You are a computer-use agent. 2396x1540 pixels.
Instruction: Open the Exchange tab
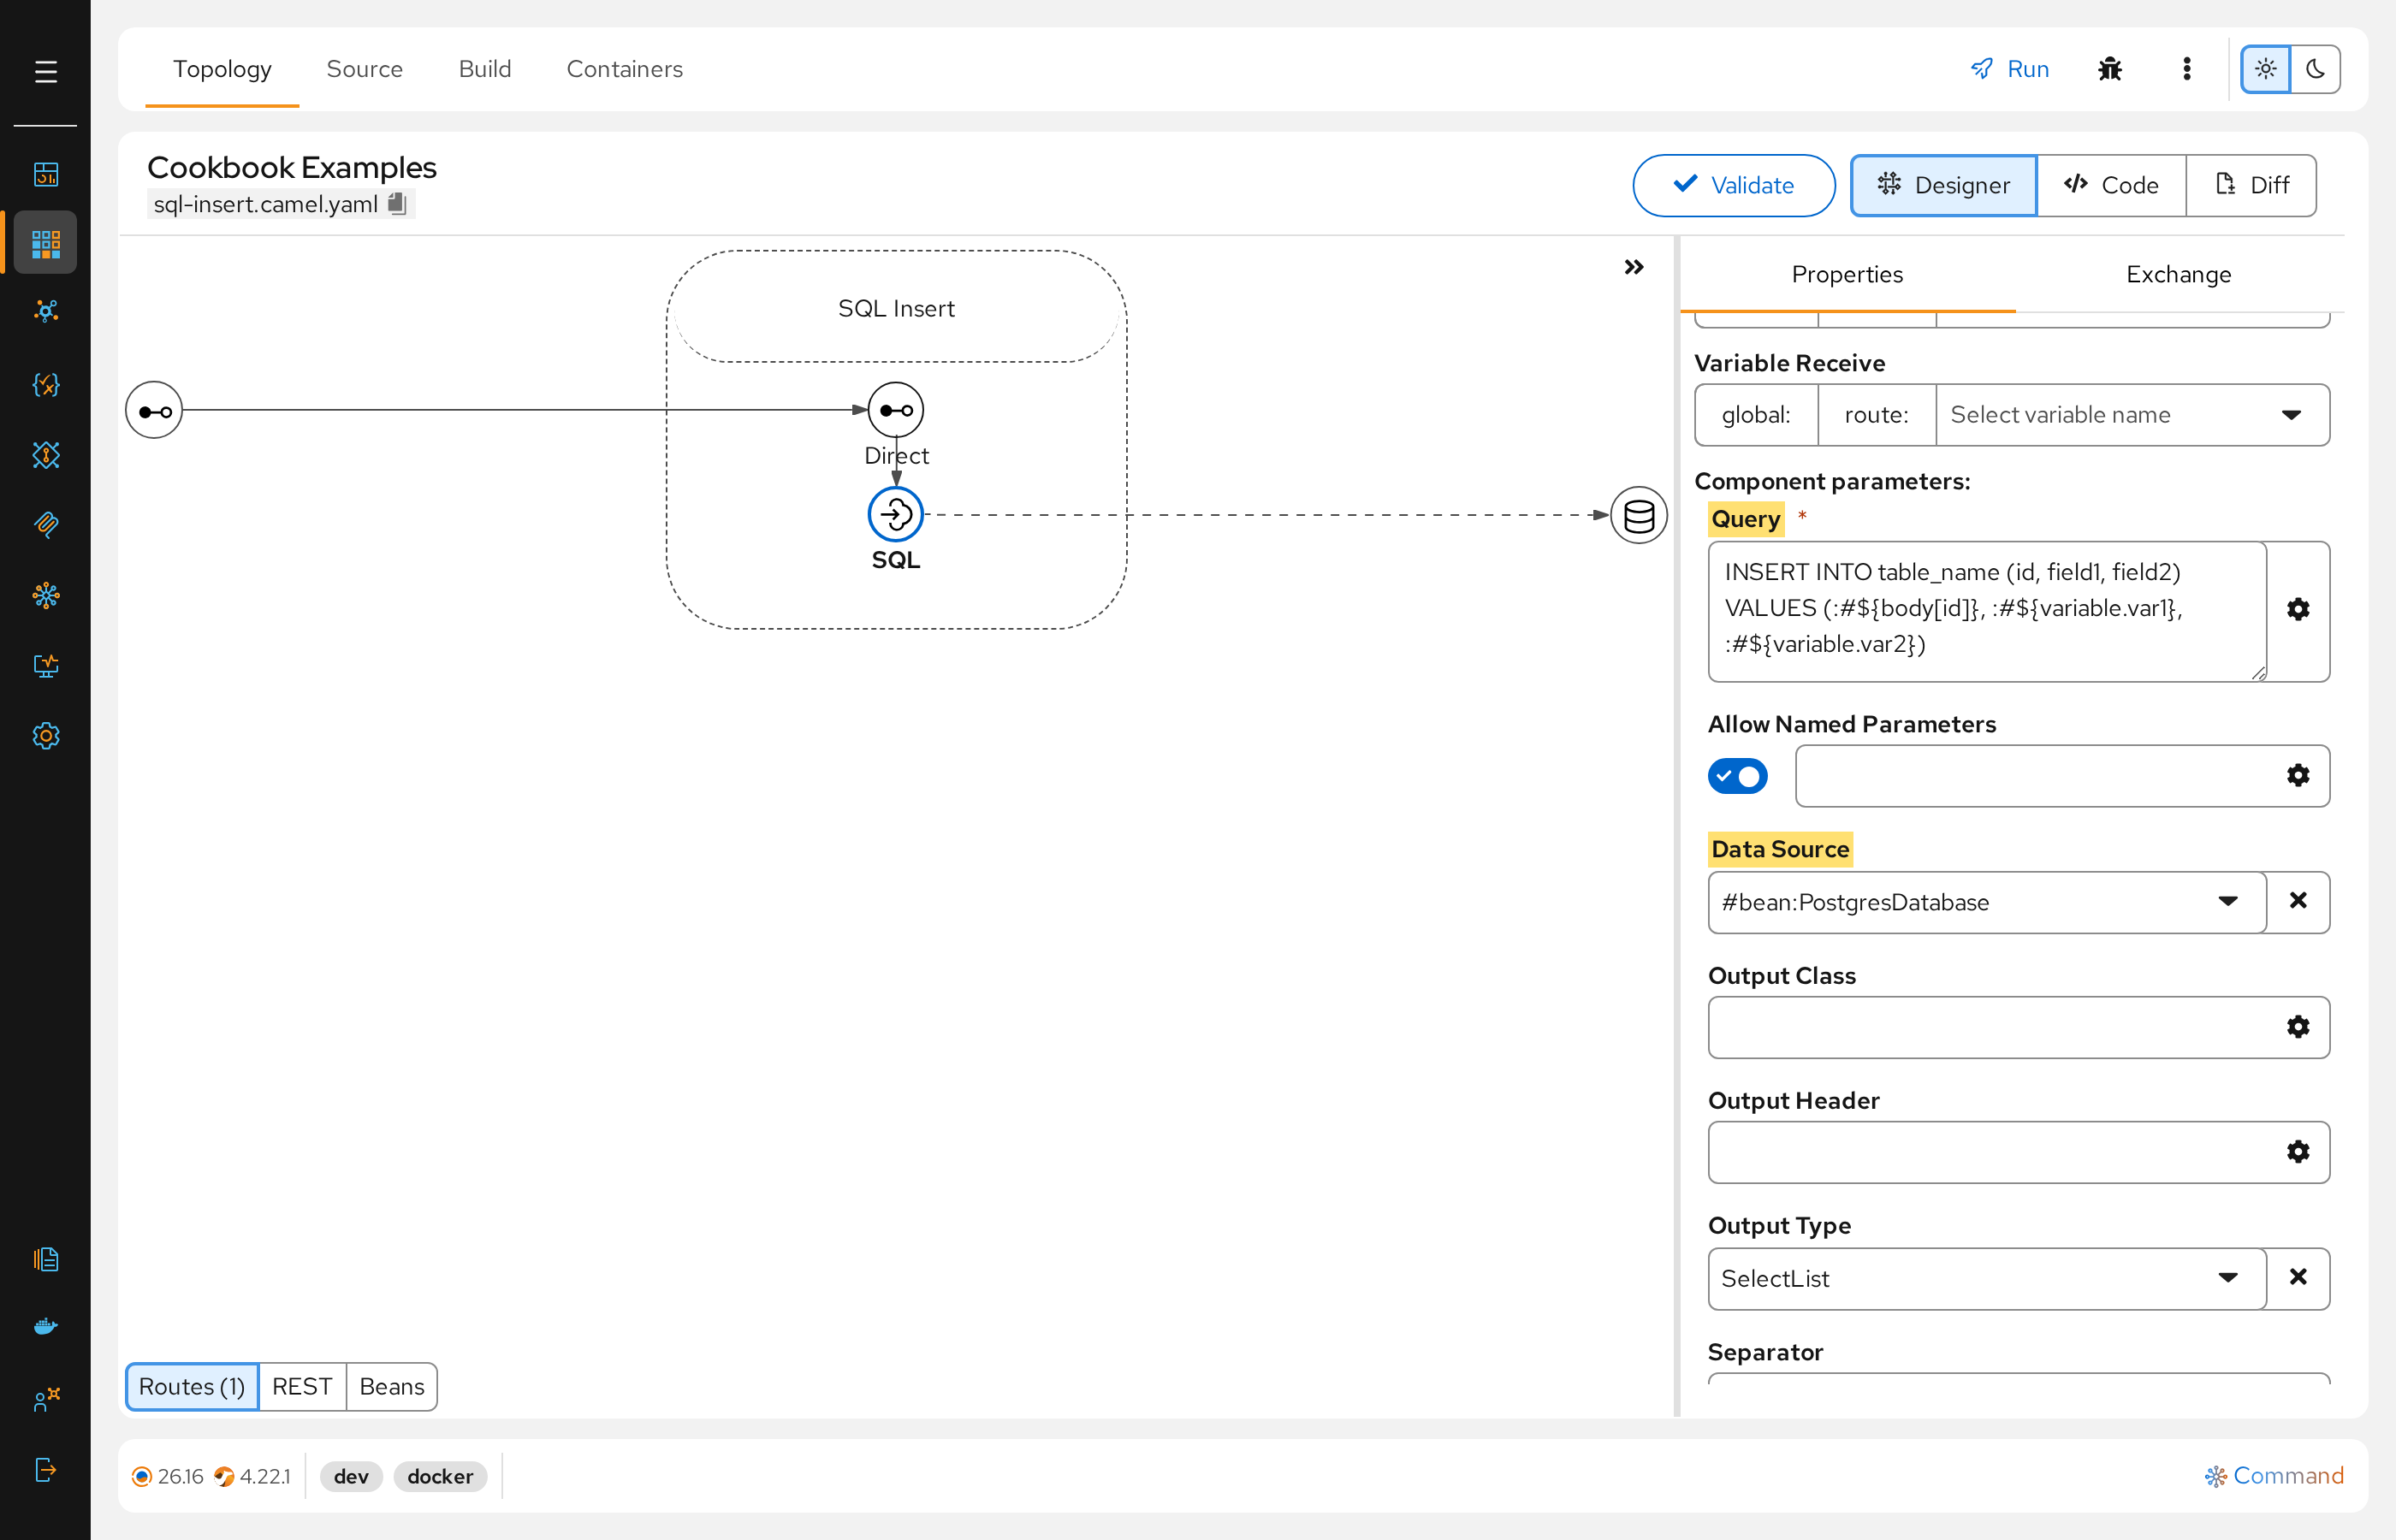(x=2178, y=274)
